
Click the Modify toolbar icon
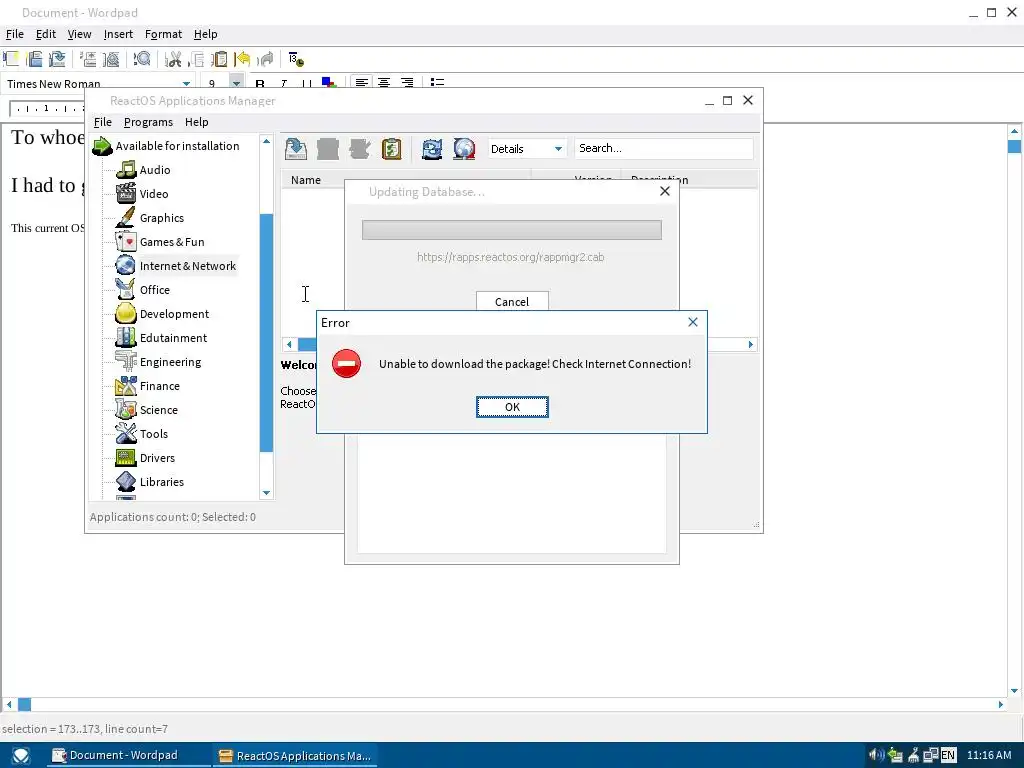359,149
